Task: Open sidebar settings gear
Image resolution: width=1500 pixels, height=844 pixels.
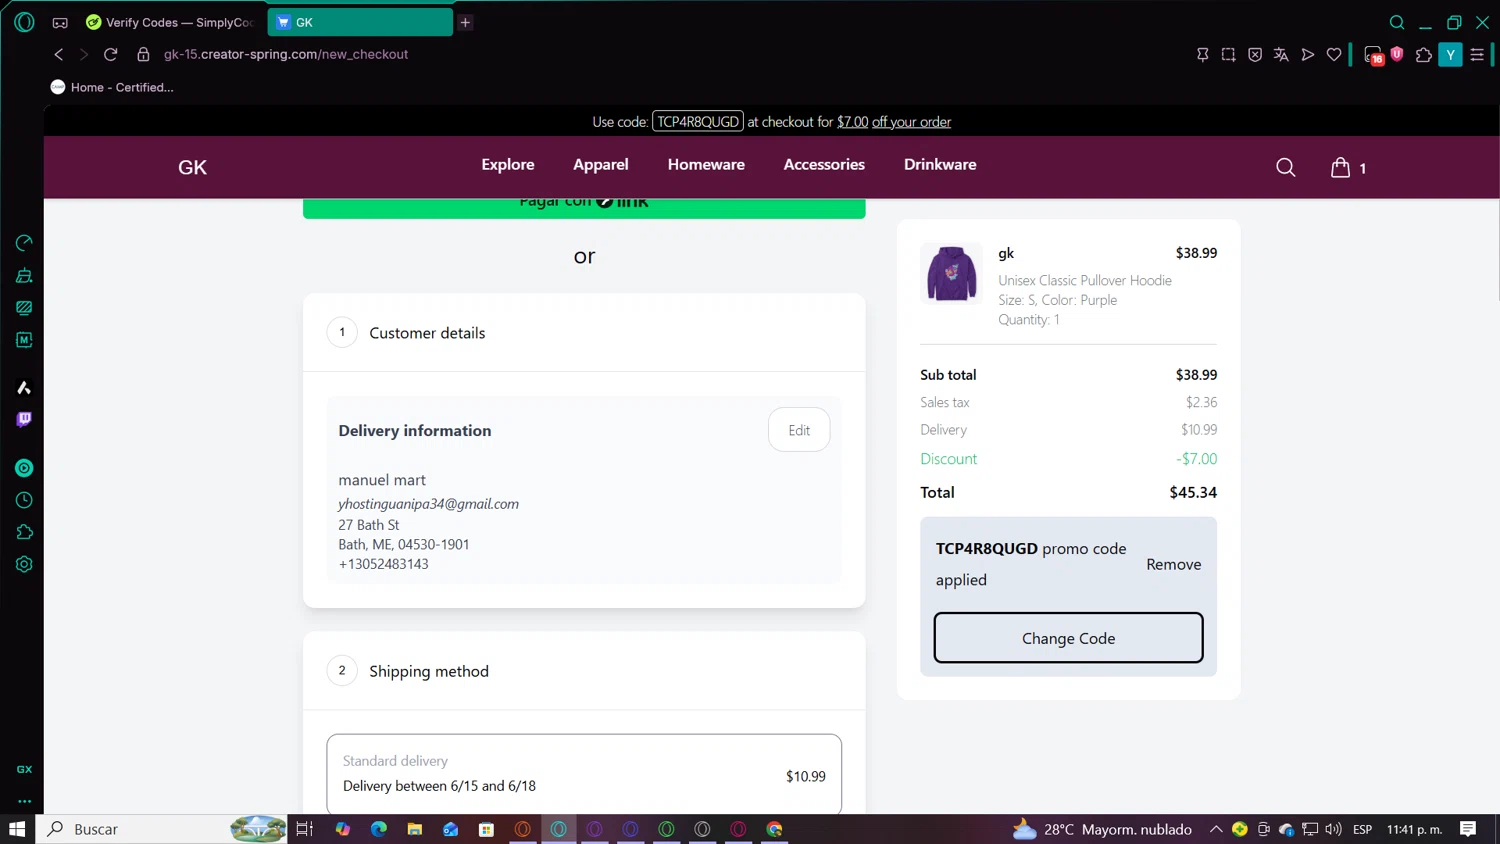Action: [x=24, y=564]
